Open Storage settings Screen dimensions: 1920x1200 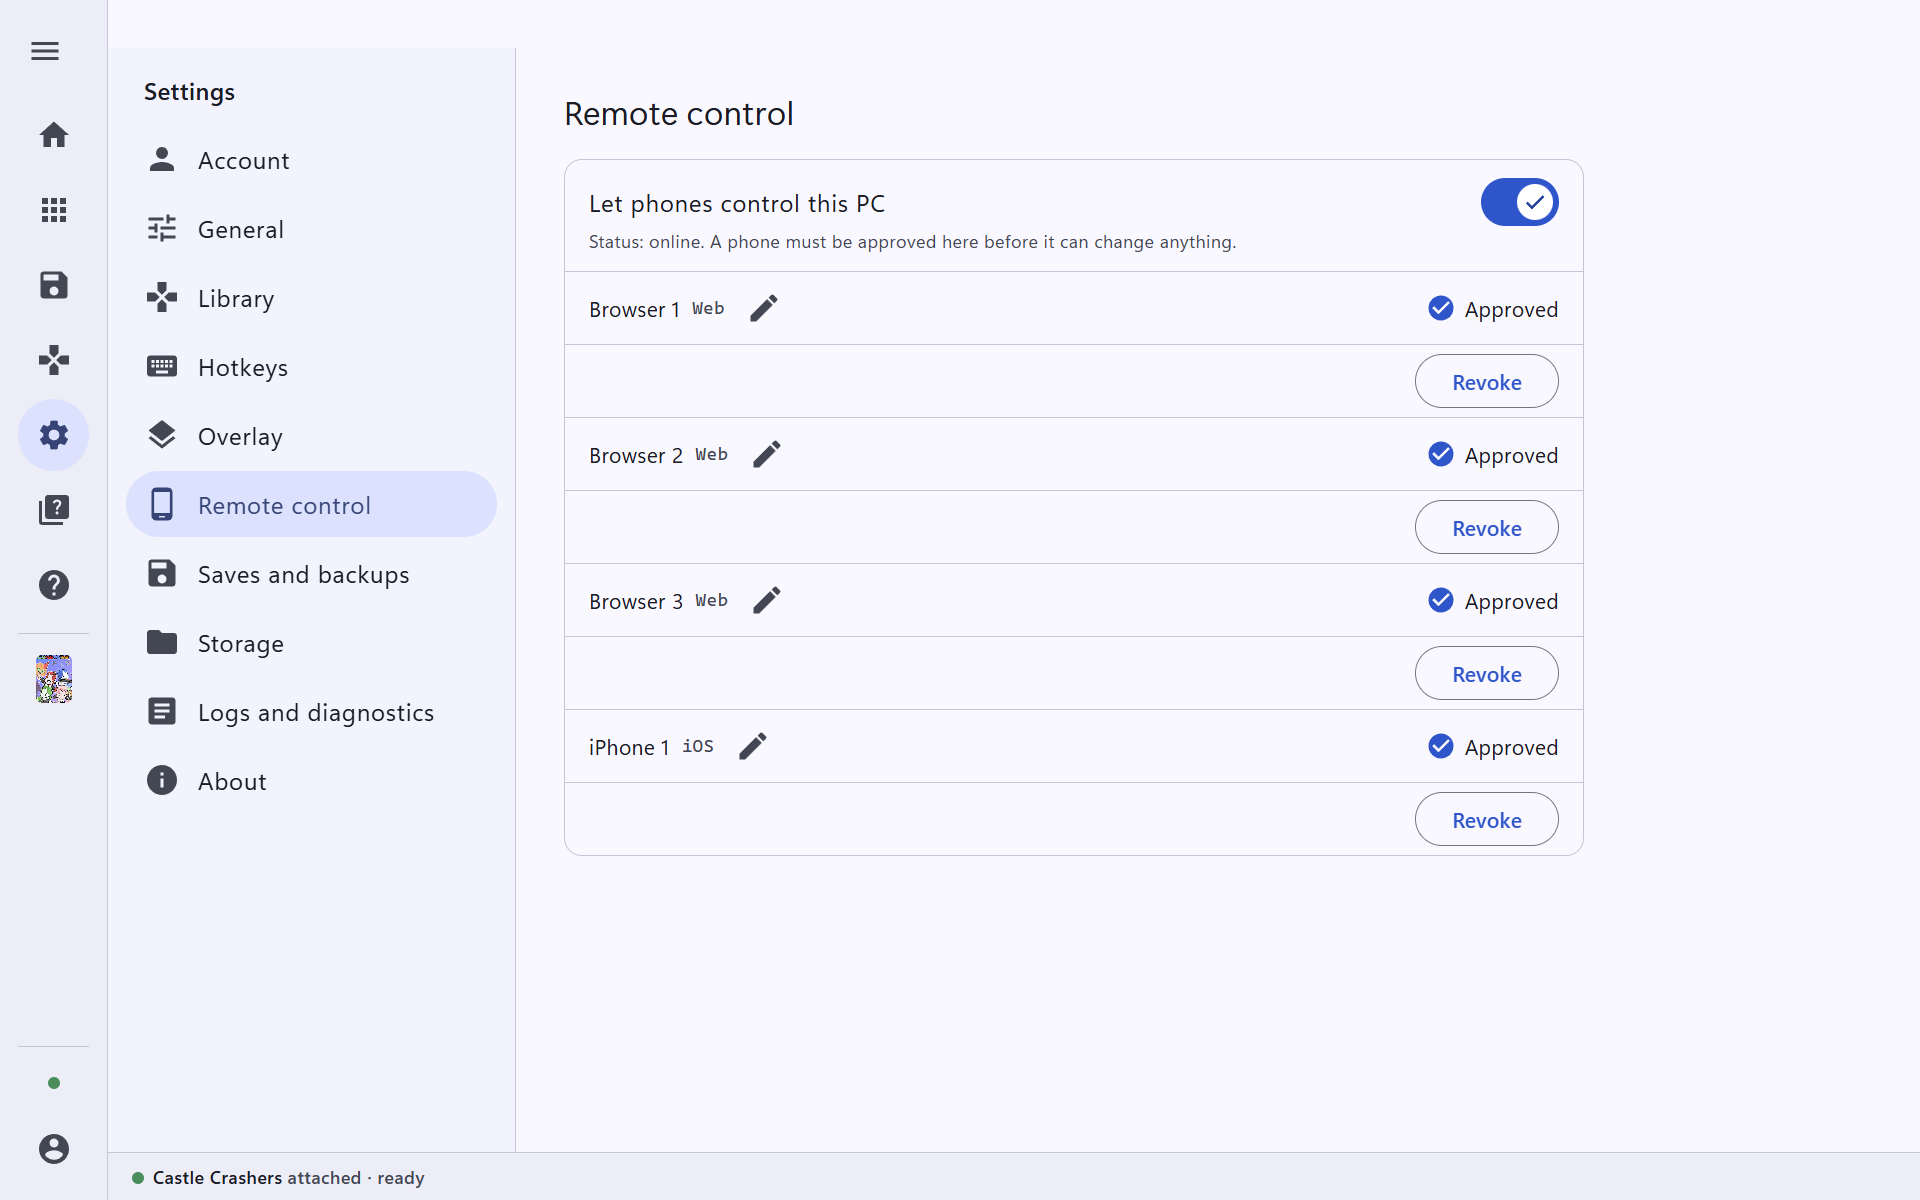[x=311, y=643]
